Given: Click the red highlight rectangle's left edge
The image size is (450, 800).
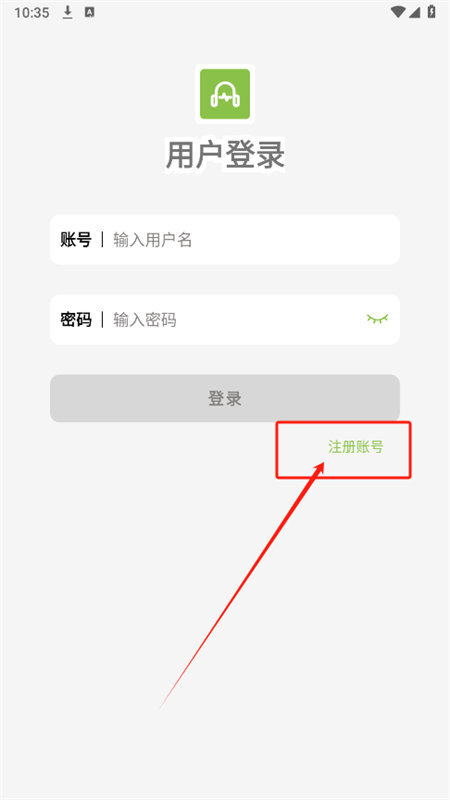Looking at the screenshot, I should click(277, 450).
